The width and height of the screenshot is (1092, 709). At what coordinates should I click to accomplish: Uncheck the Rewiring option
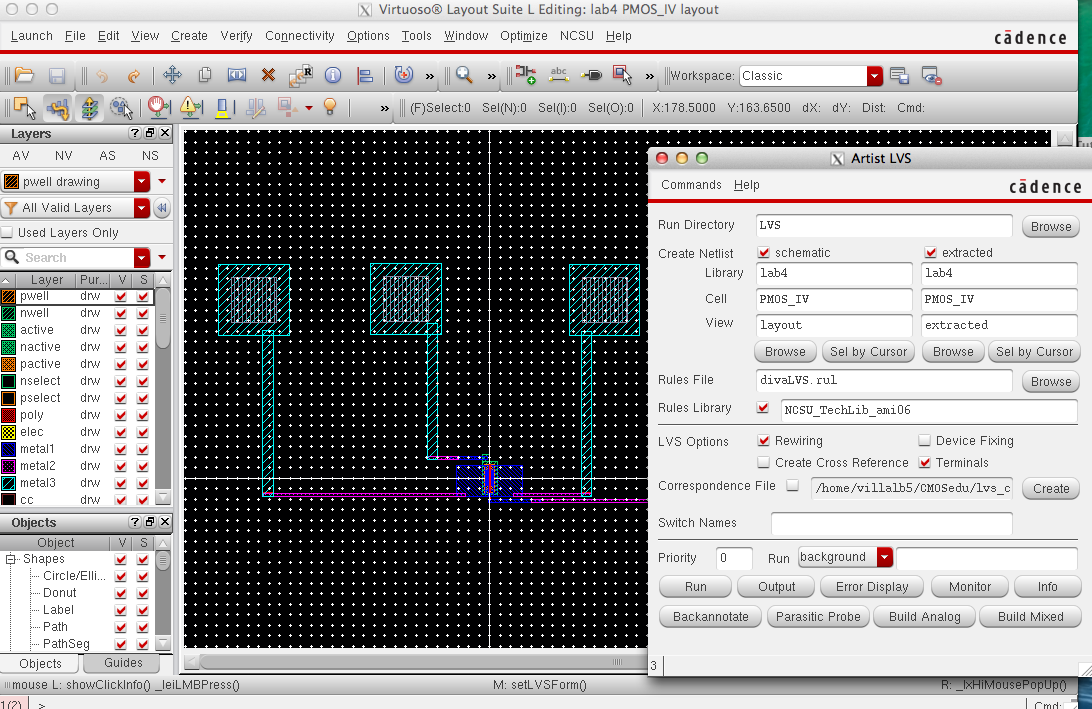(764, 441)
